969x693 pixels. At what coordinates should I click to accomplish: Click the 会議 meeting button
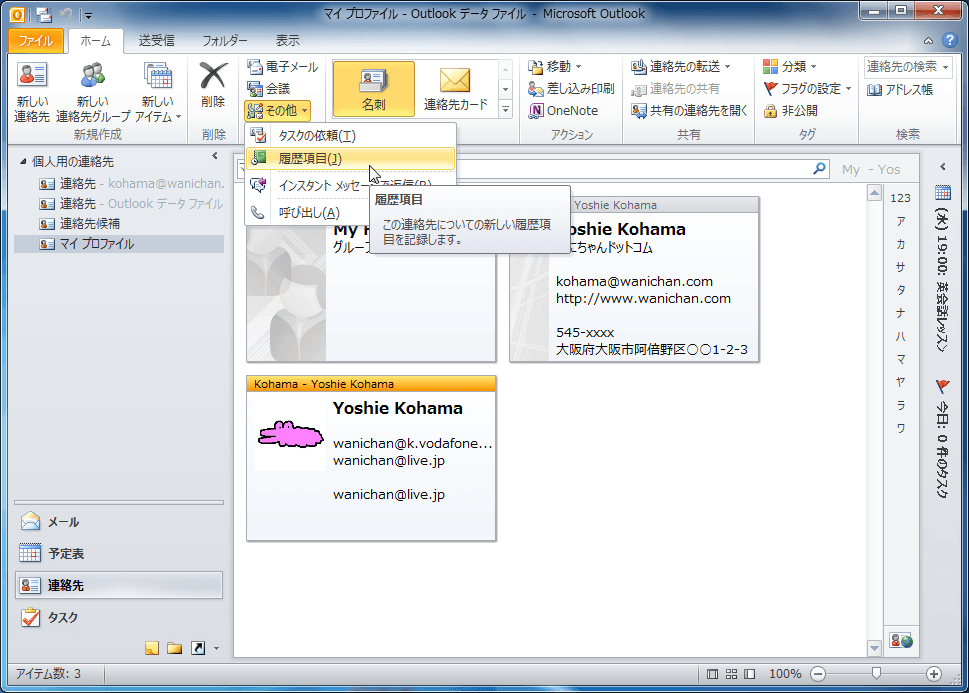click(269, 88)
